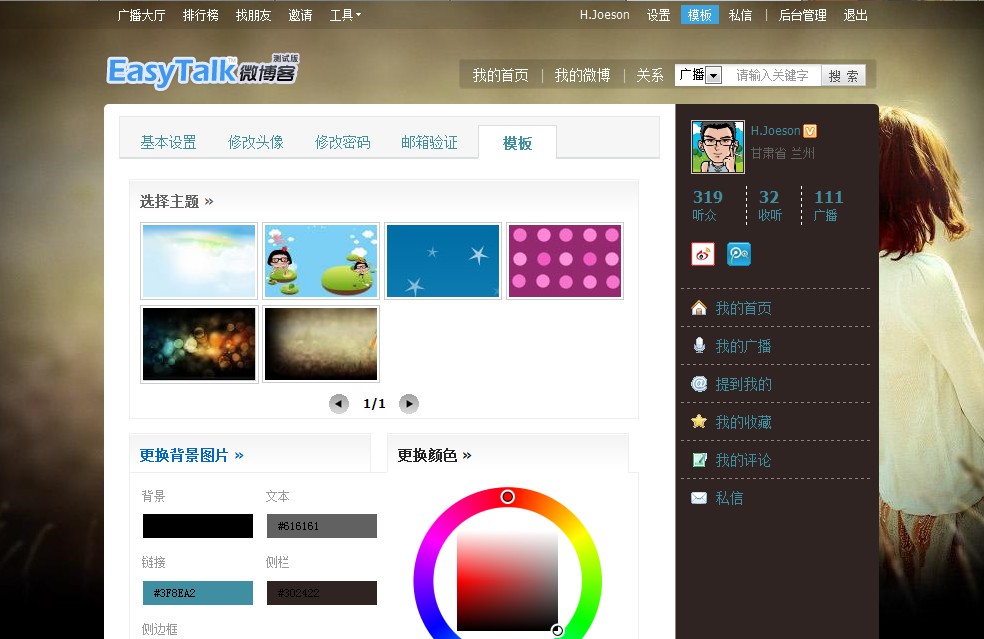984x639 pixels.
Task: Click the envelope icon beside 私信
Action: tap(698, 497)
